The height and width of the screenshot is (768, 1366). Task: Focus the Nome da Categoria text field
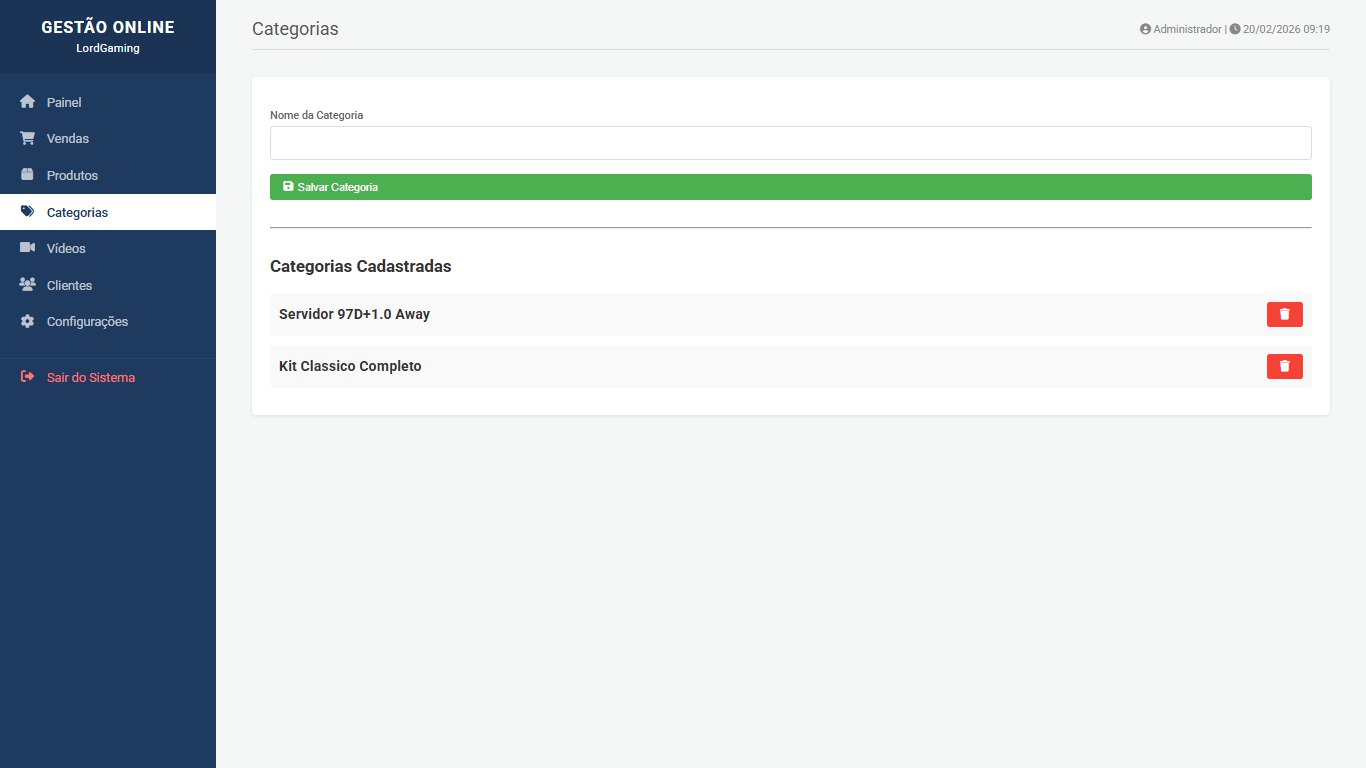point(790,143)
